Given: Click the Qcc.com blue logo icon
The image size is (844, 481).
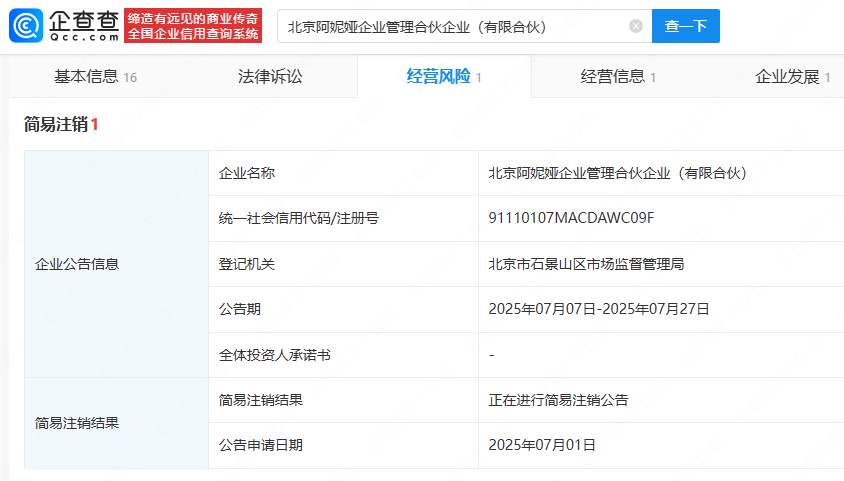Looking at the screenshot, I should 26,25.
